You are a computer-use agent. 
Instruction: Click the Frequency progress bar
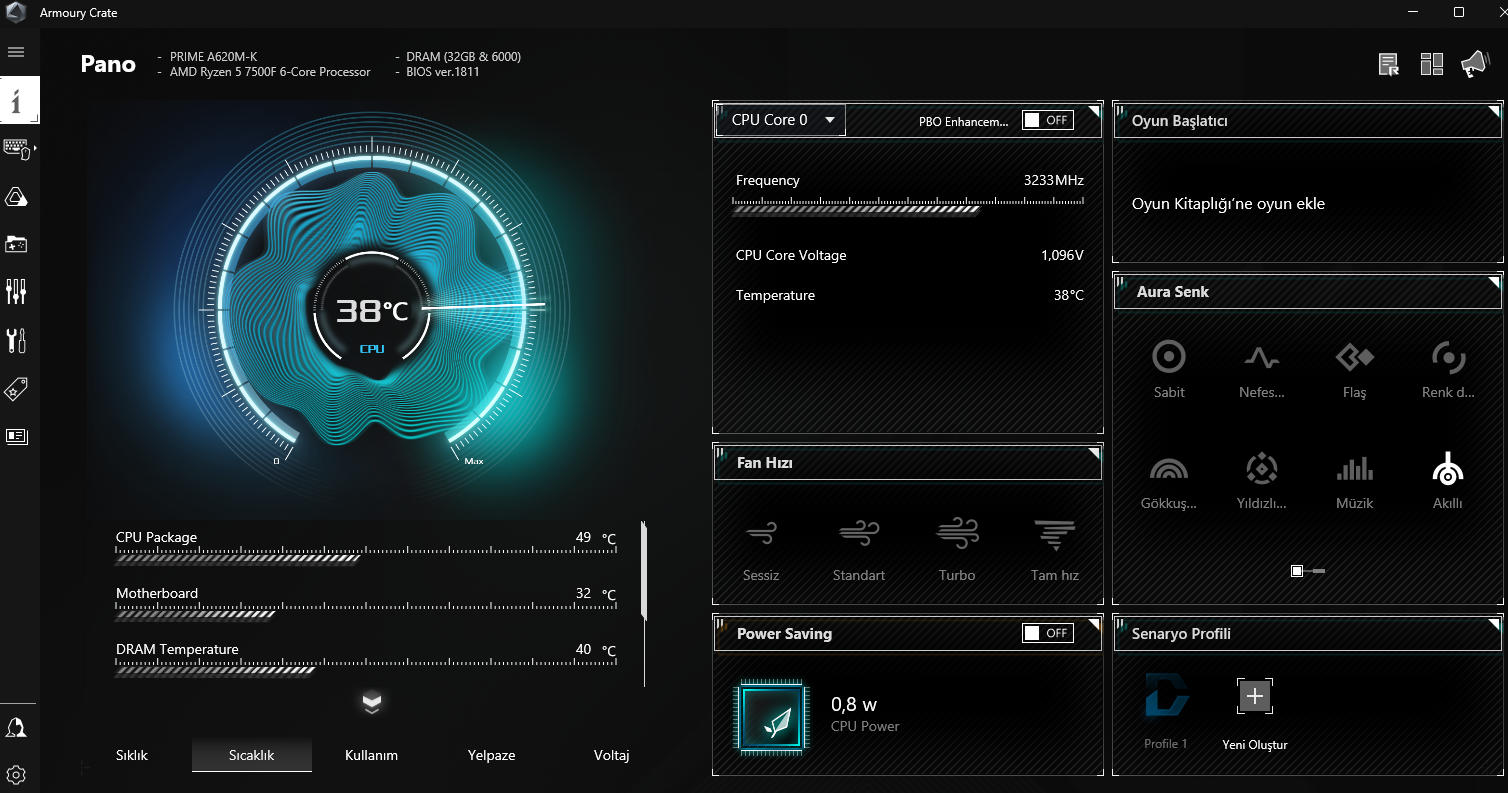tap(908, 205)
